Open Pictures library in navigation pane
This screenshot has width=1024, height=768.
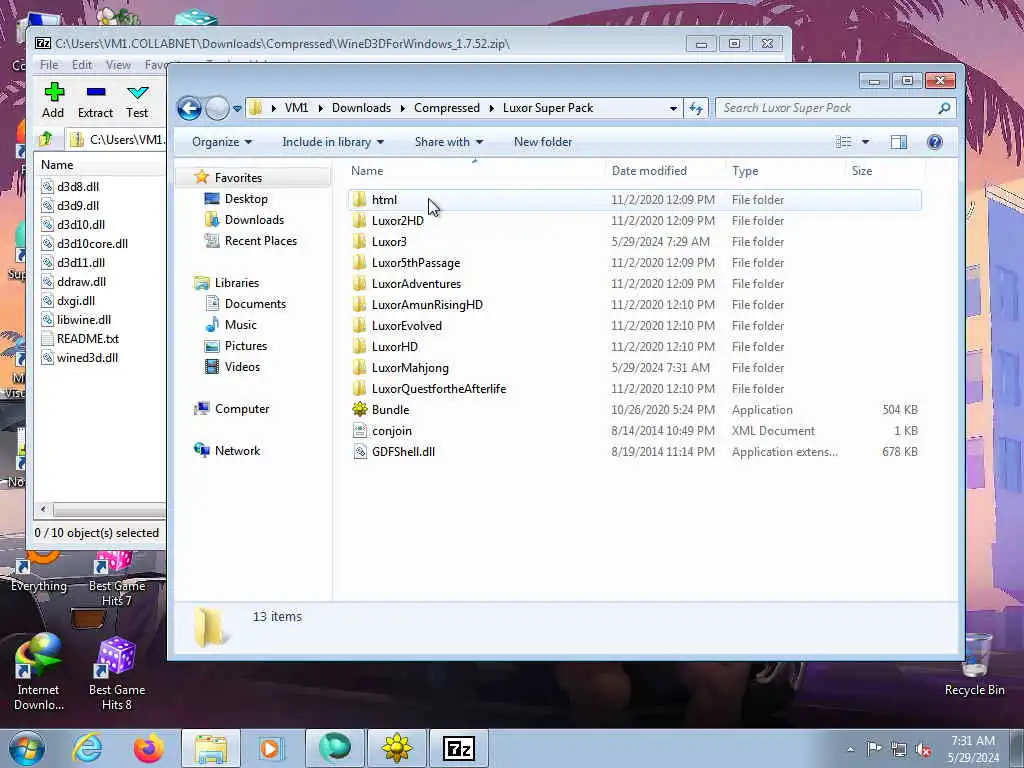246,345
